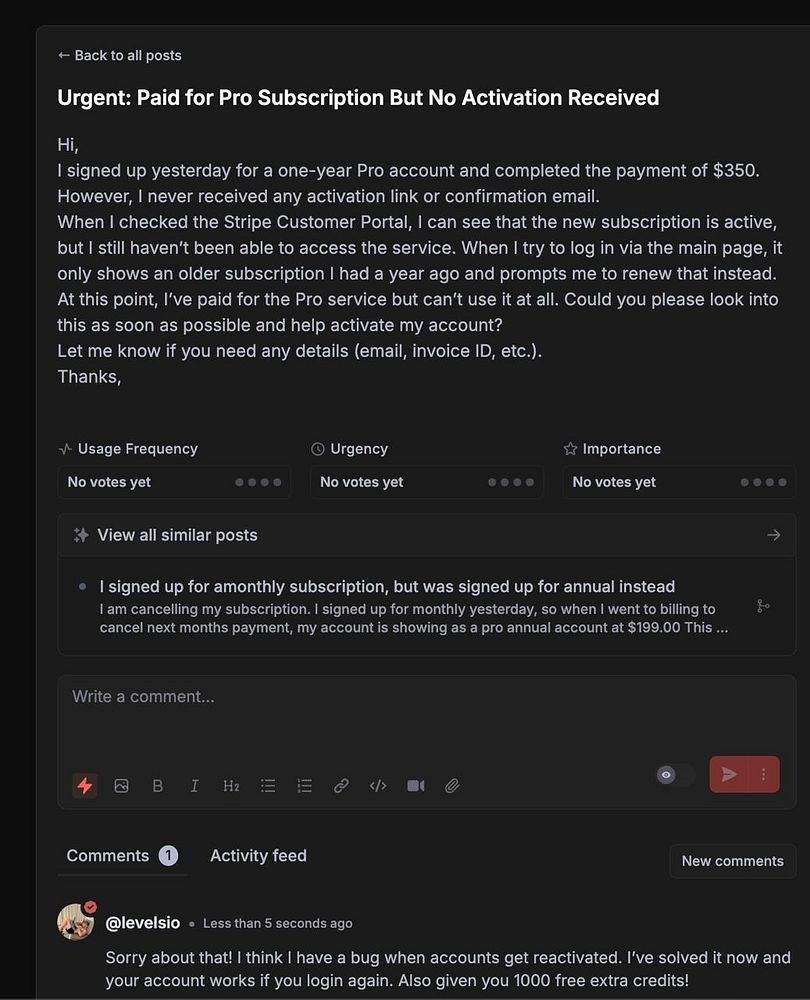Toggle the comment visibility eye switch

pyautogui.click(x=675, y=775)
